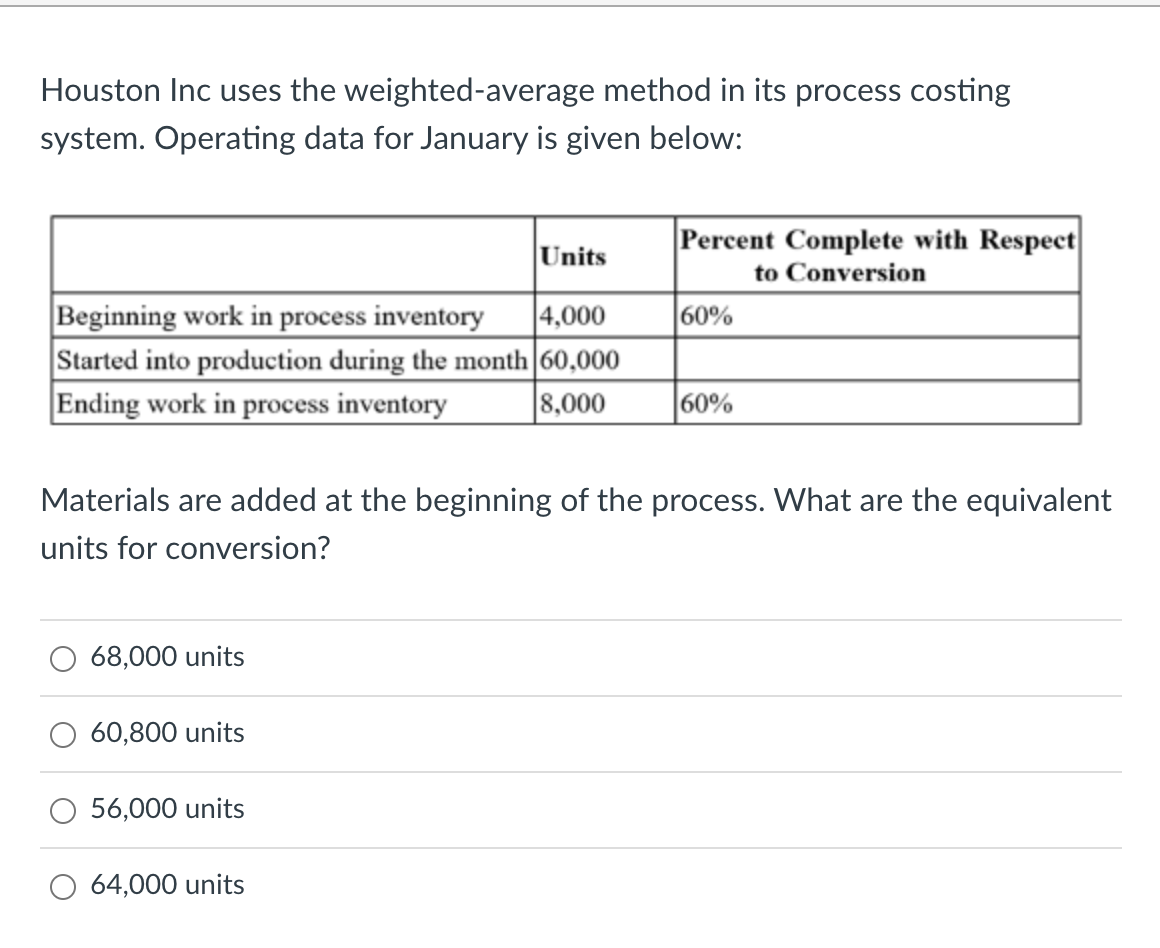
Task: Click the 8,000 units table cell
Action: (x=571, y=404)
